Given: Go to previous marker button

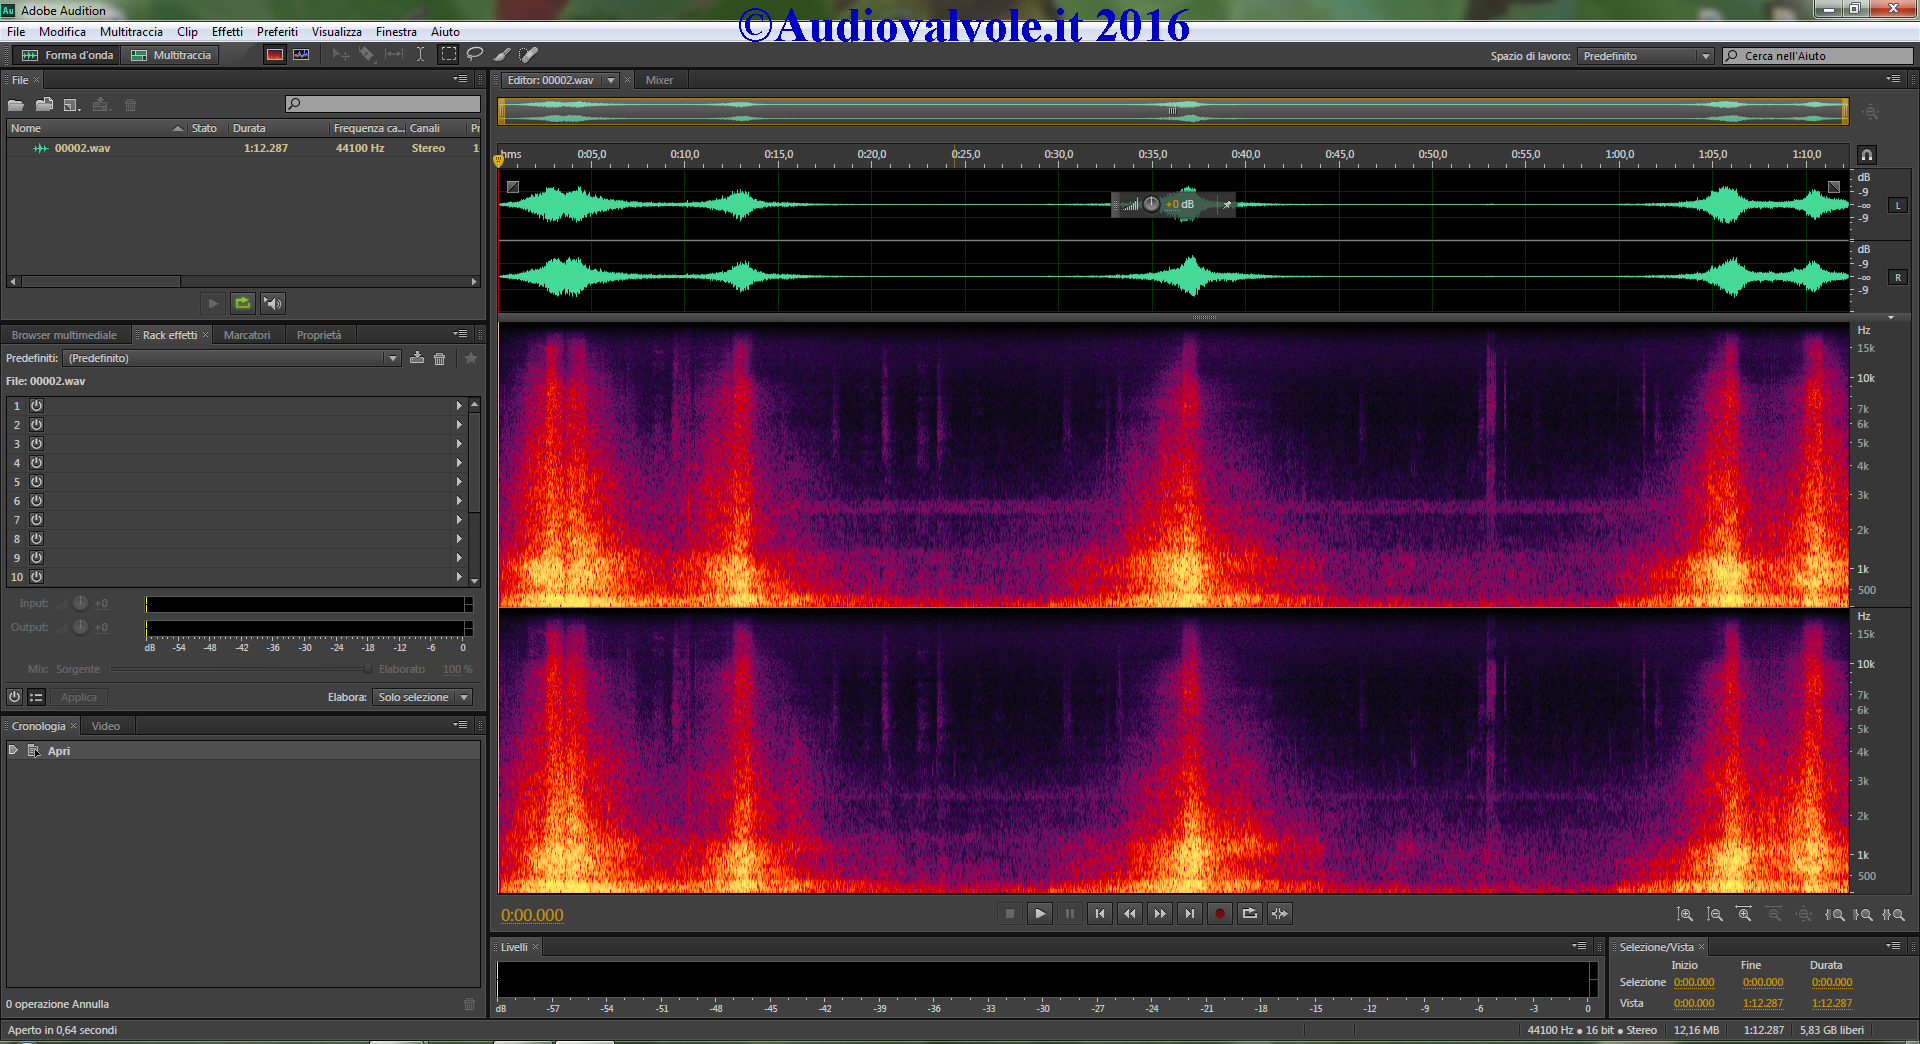Looking at the screenshot, I should pos(1100,913).
